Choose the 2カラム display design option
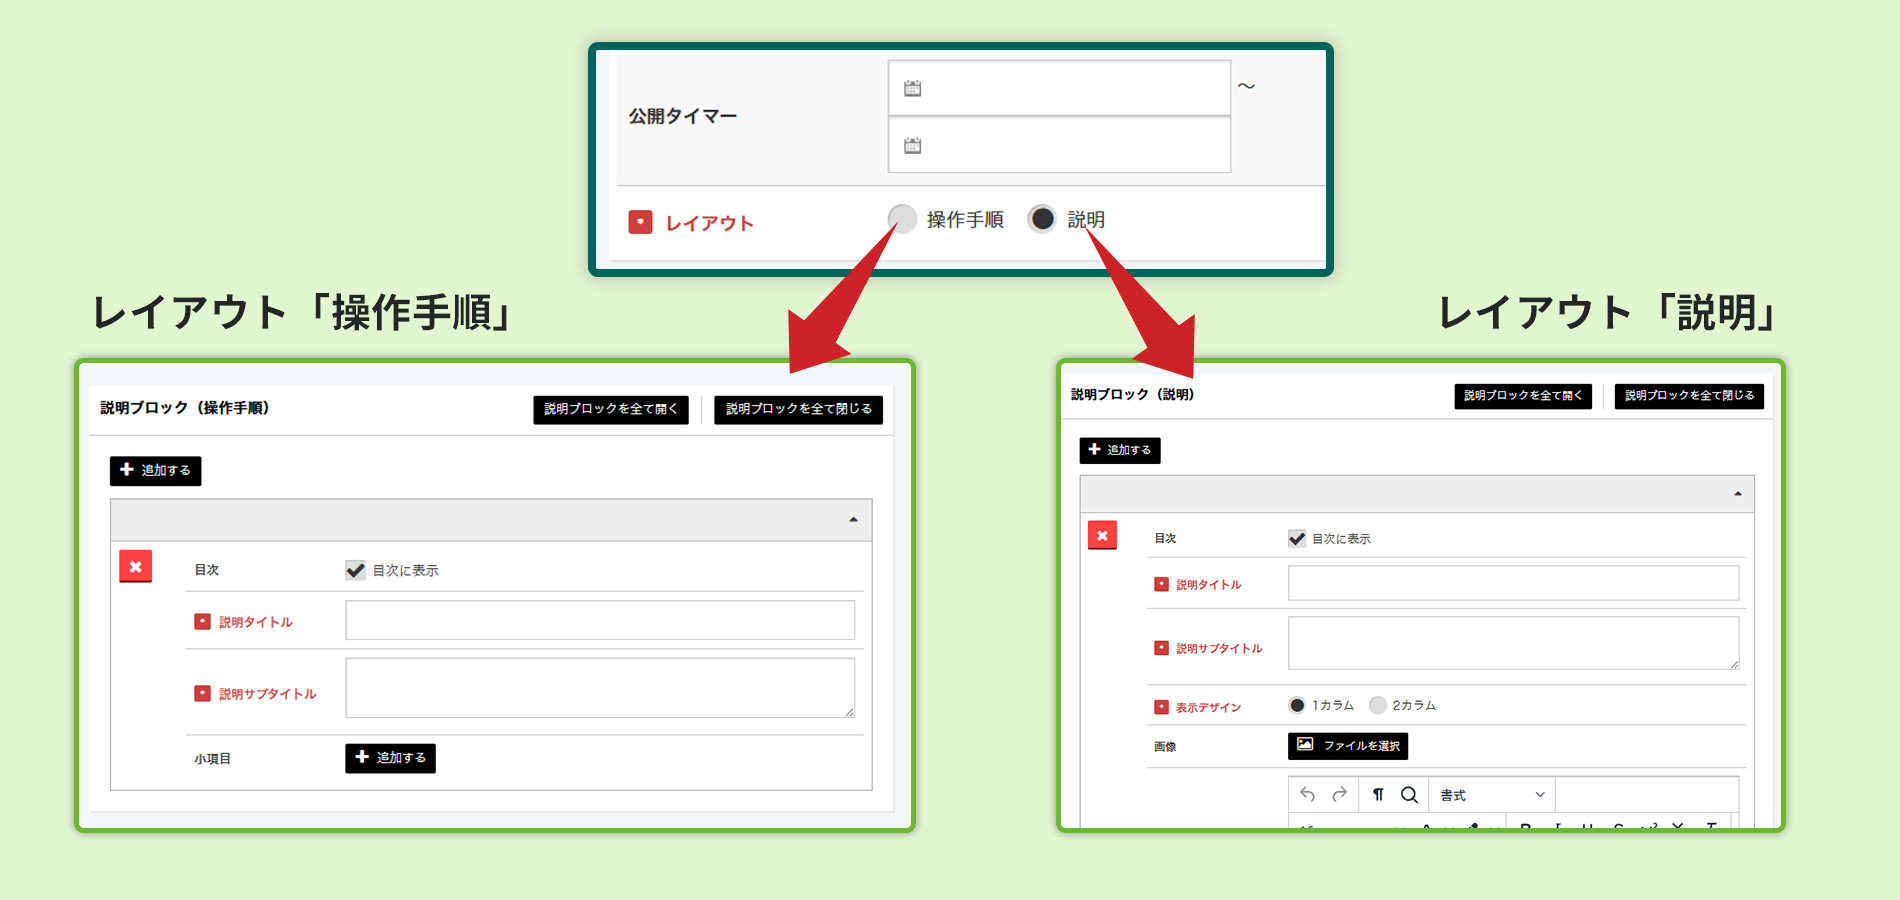 tap(1378, 705)
